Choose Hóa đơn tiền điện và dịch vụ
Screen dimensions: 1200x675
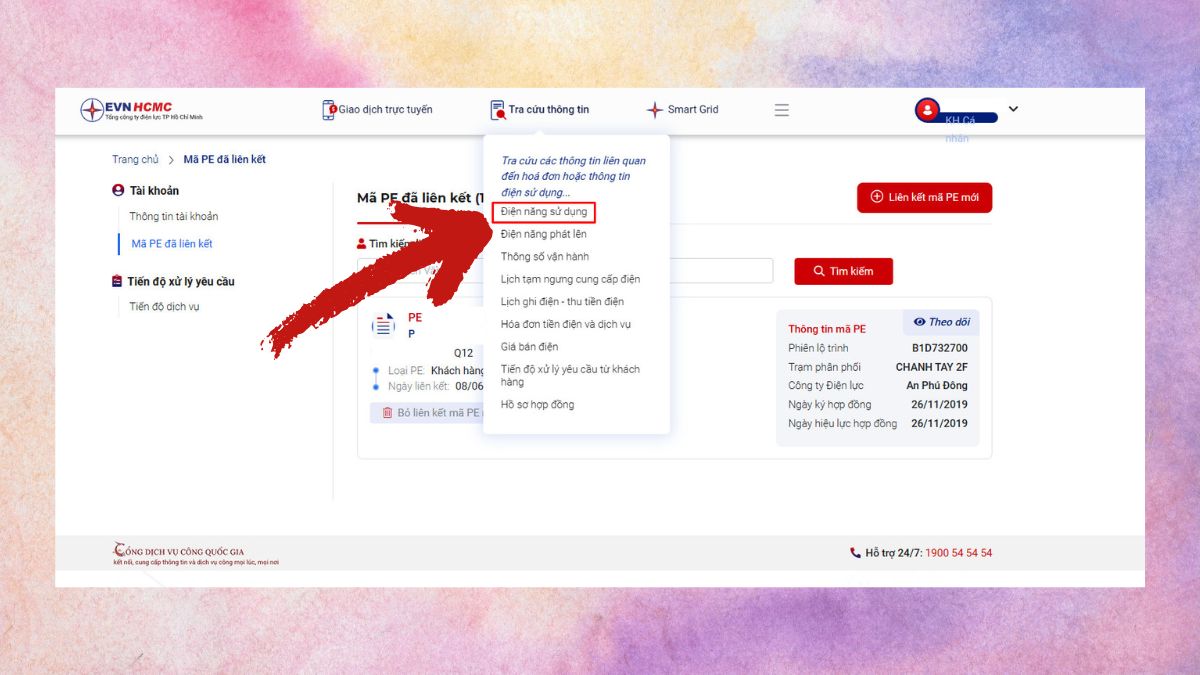[x=565, y=324]
